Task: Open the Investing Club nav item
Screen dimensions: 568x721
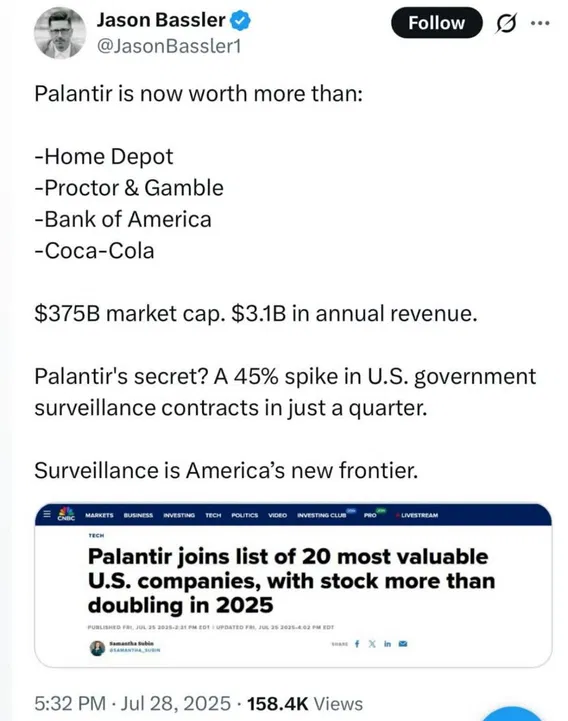Action: (322, 515)
